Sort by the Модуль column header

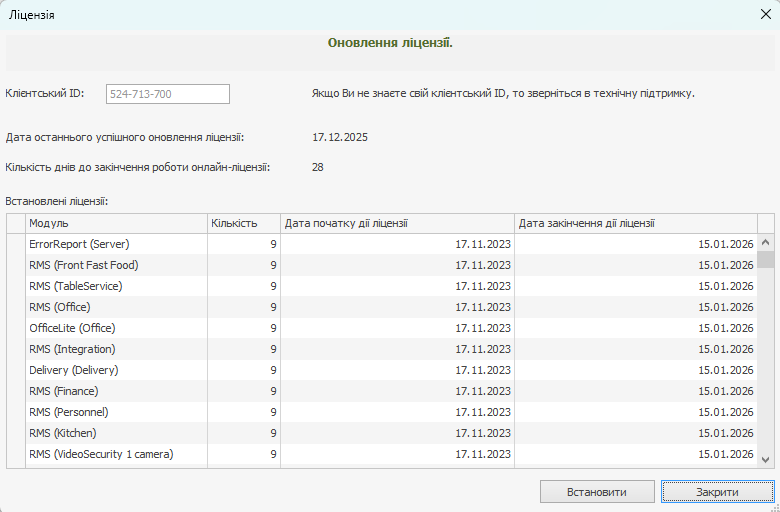116,223
